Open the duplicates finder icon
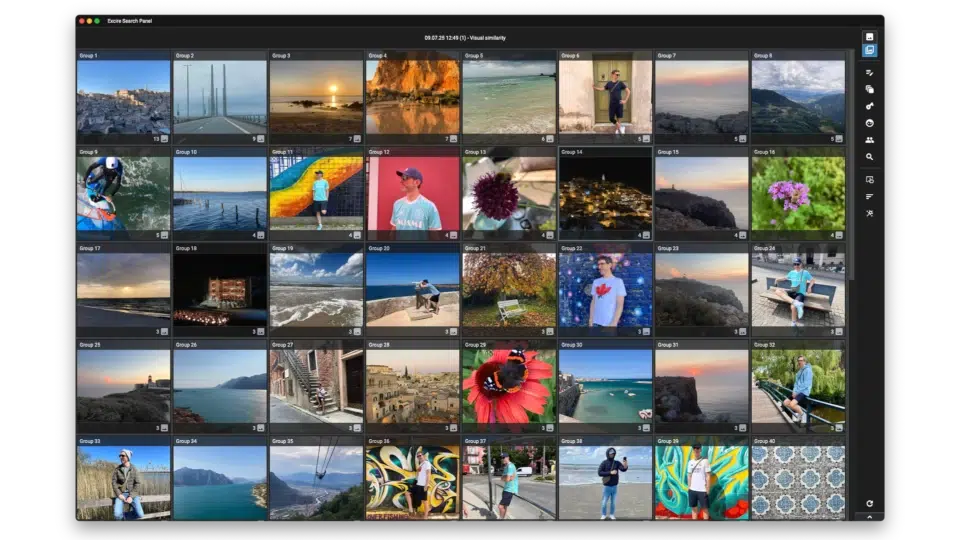The width and height of the screenshot is (960, 540). pyautogui.click(x=869, y=89)
